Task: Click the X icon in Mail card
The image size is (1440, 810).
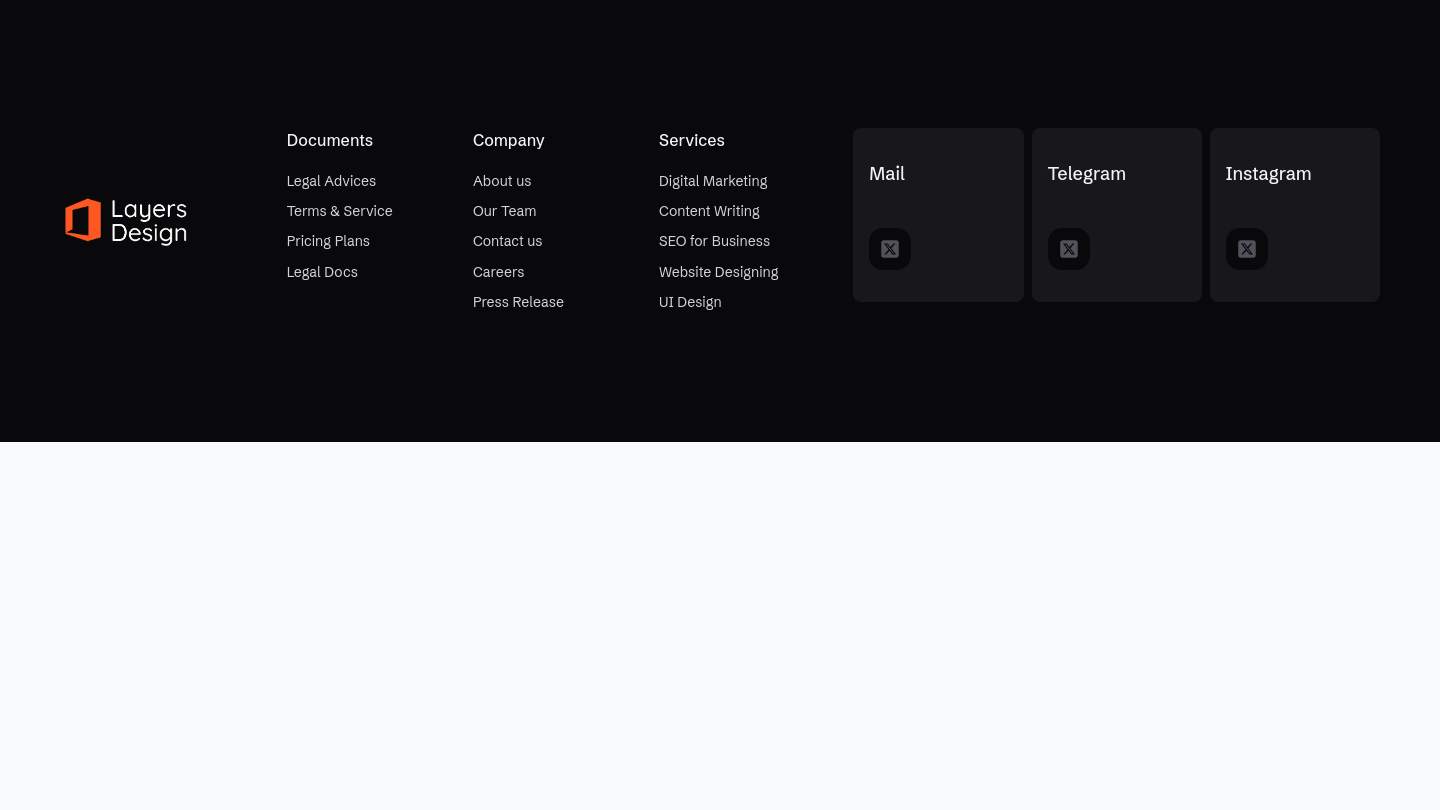Action: point(890,249)
